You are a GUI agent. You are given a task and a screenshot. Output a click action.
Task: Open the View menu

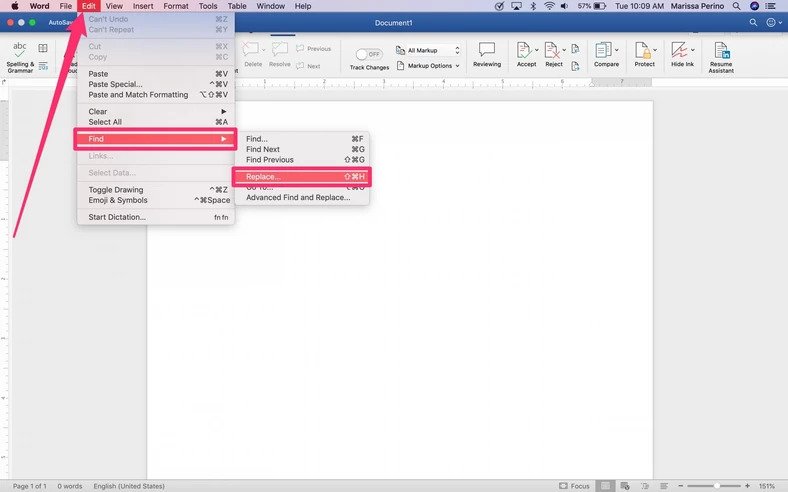(x=114, y=6)
